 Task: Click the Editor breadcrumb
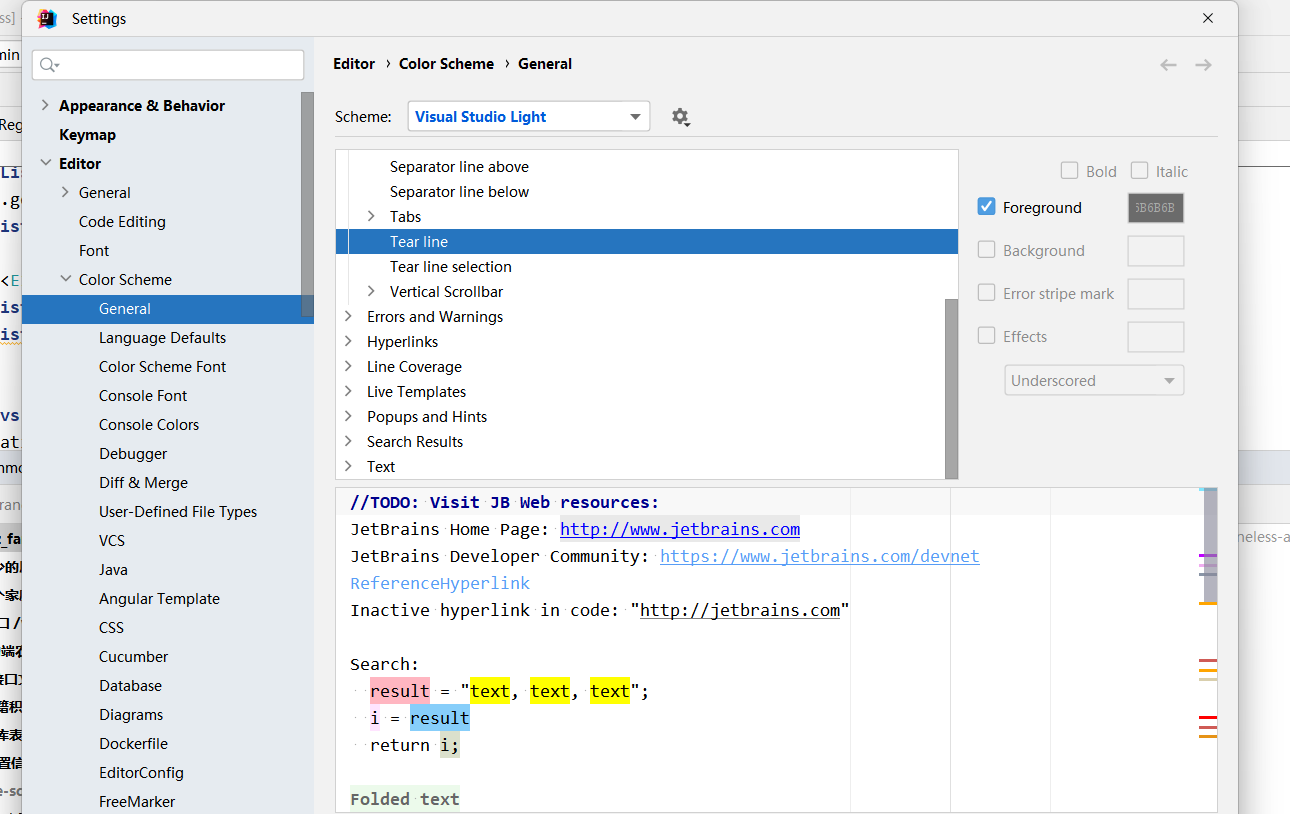pos(354,63)
